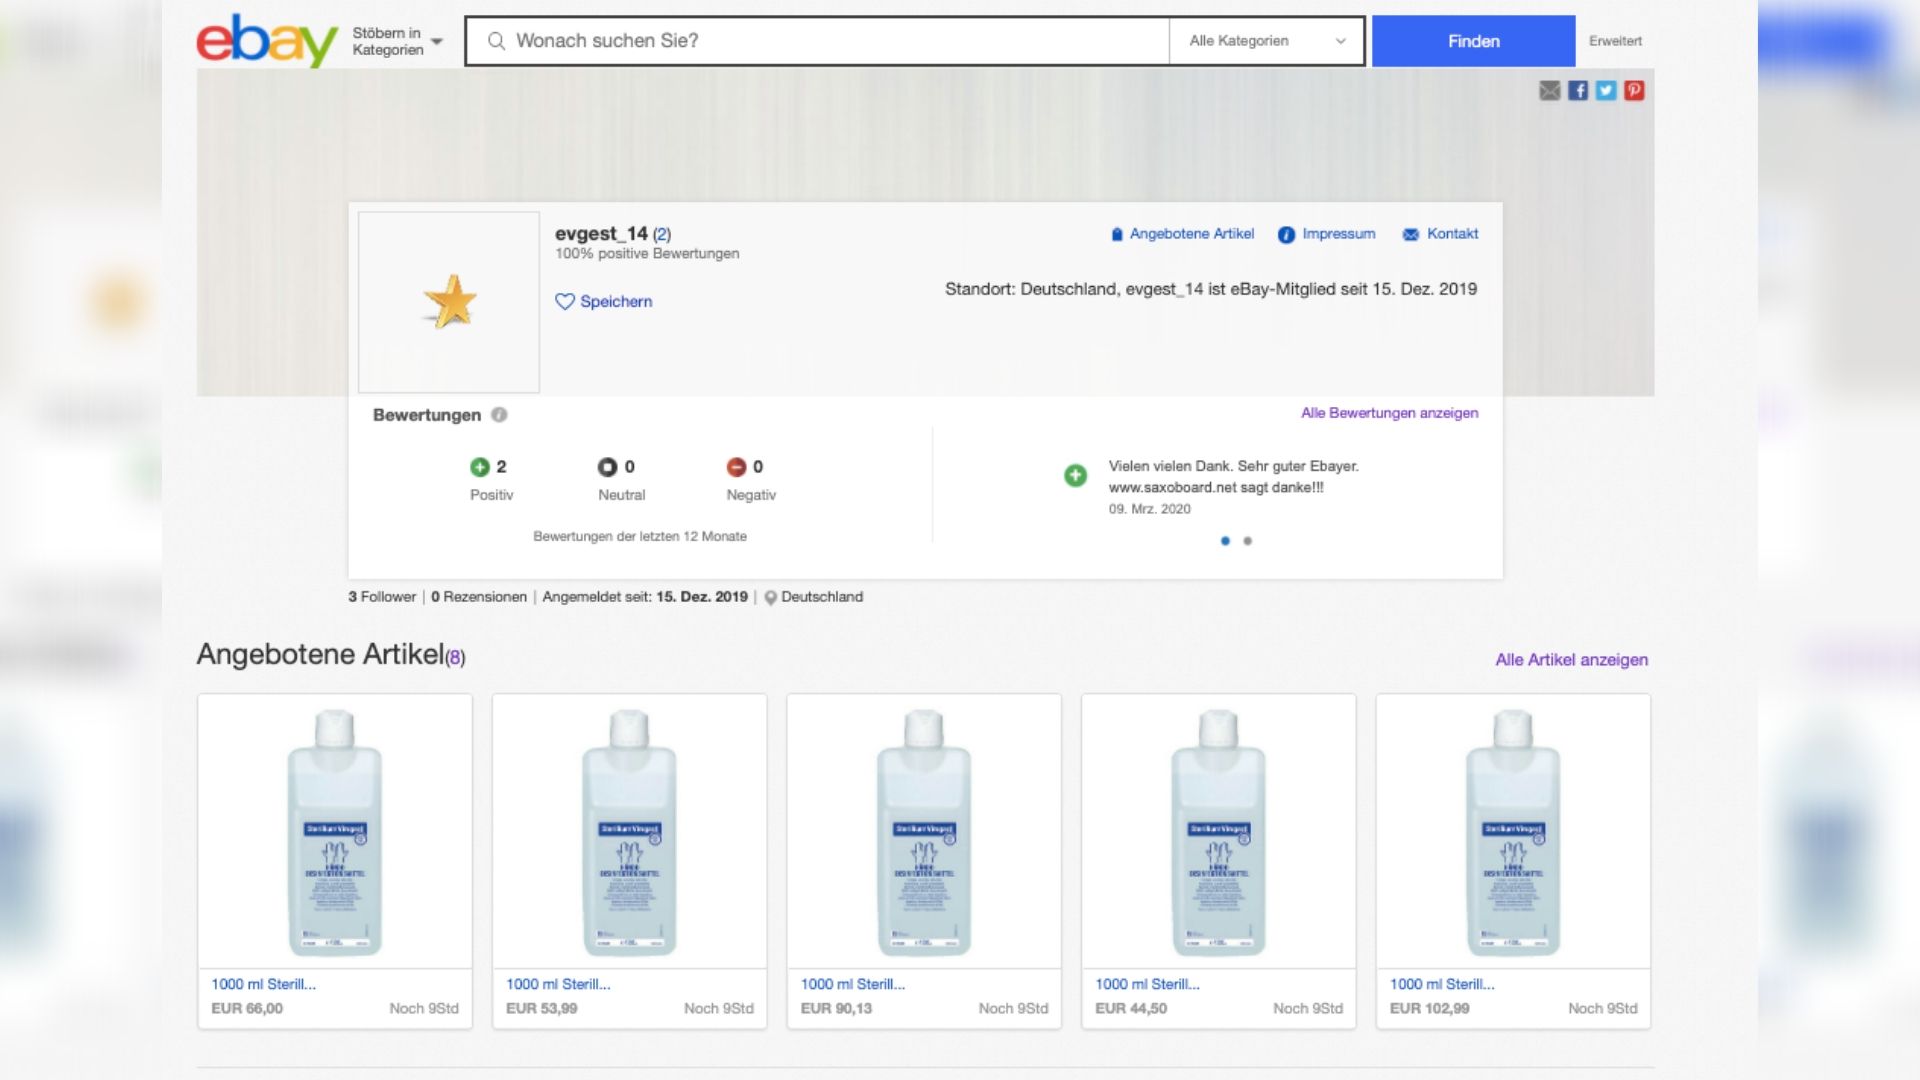Open Alle Bewertungen anzeigen link
Screen dimensions: 1920x1080
[1389, 413]
